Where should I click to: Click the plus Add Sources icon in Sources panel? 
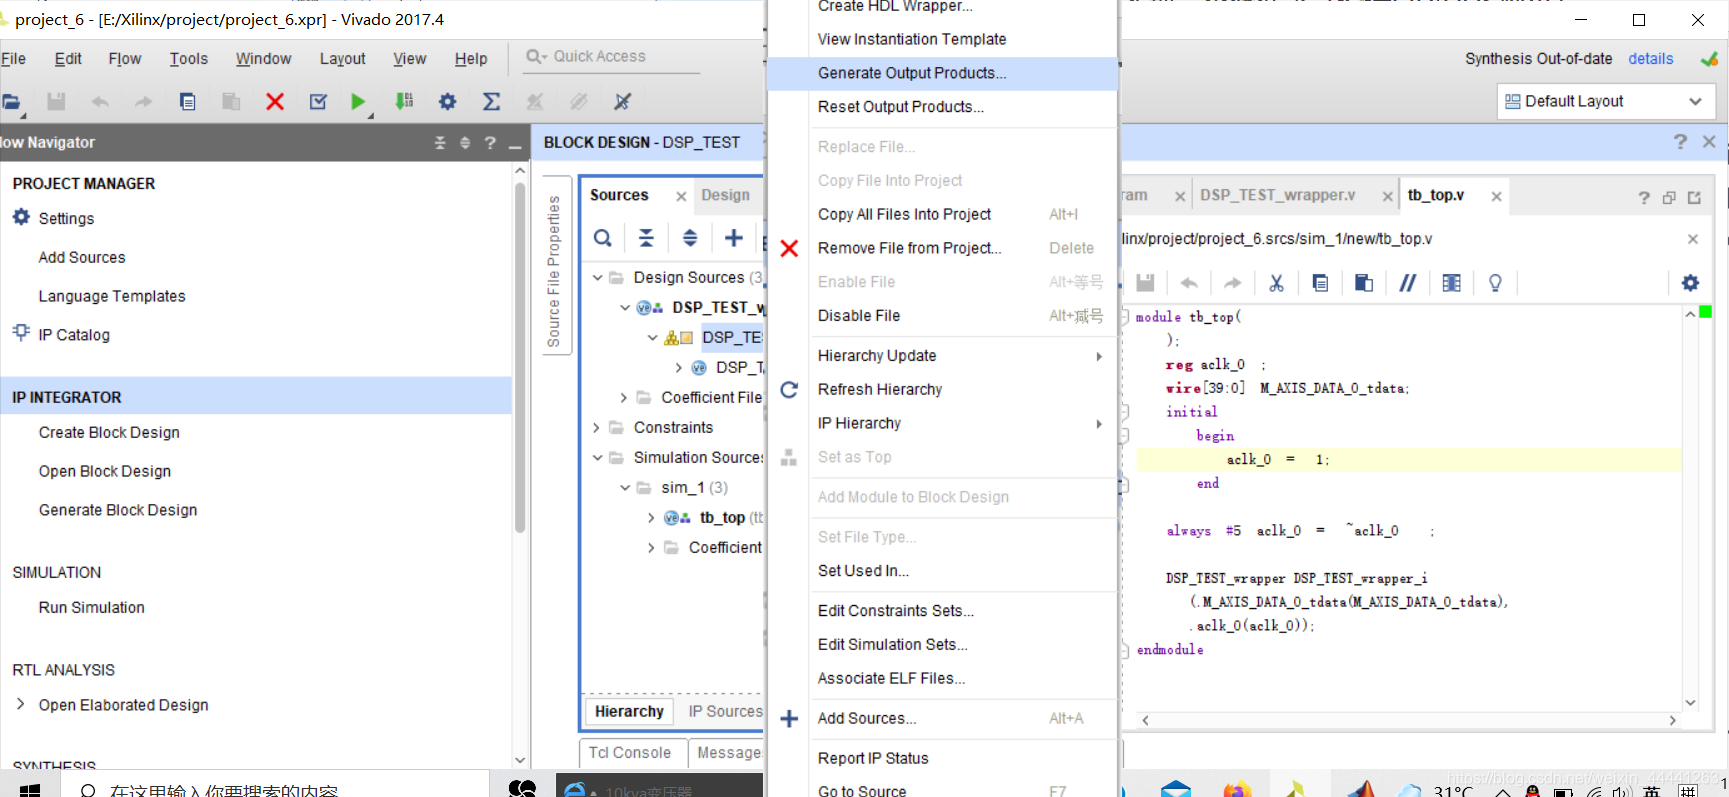[x=733, y=237]
